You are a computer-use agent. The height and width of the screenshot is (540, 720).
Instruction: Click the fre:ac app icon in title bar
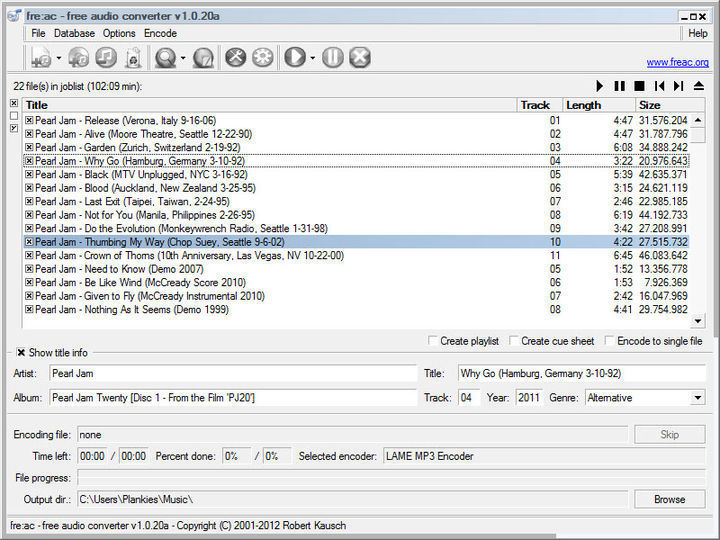(14, 16)
